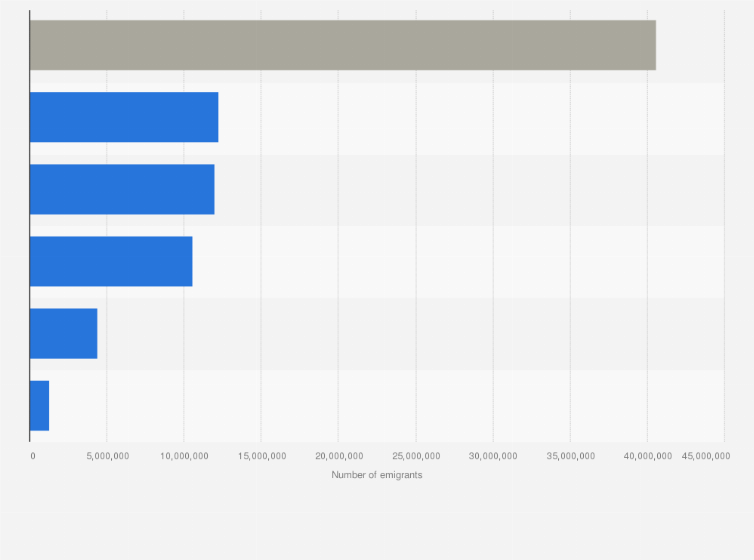Click the '25,000,000' axis label
This screenshot has height=560, width=754.
tap(416, 456)
